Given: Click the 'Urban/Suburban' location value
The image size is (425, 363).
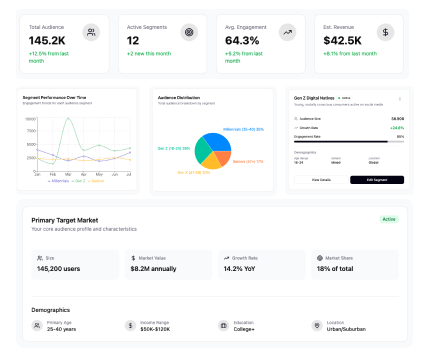Looking at the screenshot, I should [346, 329].
